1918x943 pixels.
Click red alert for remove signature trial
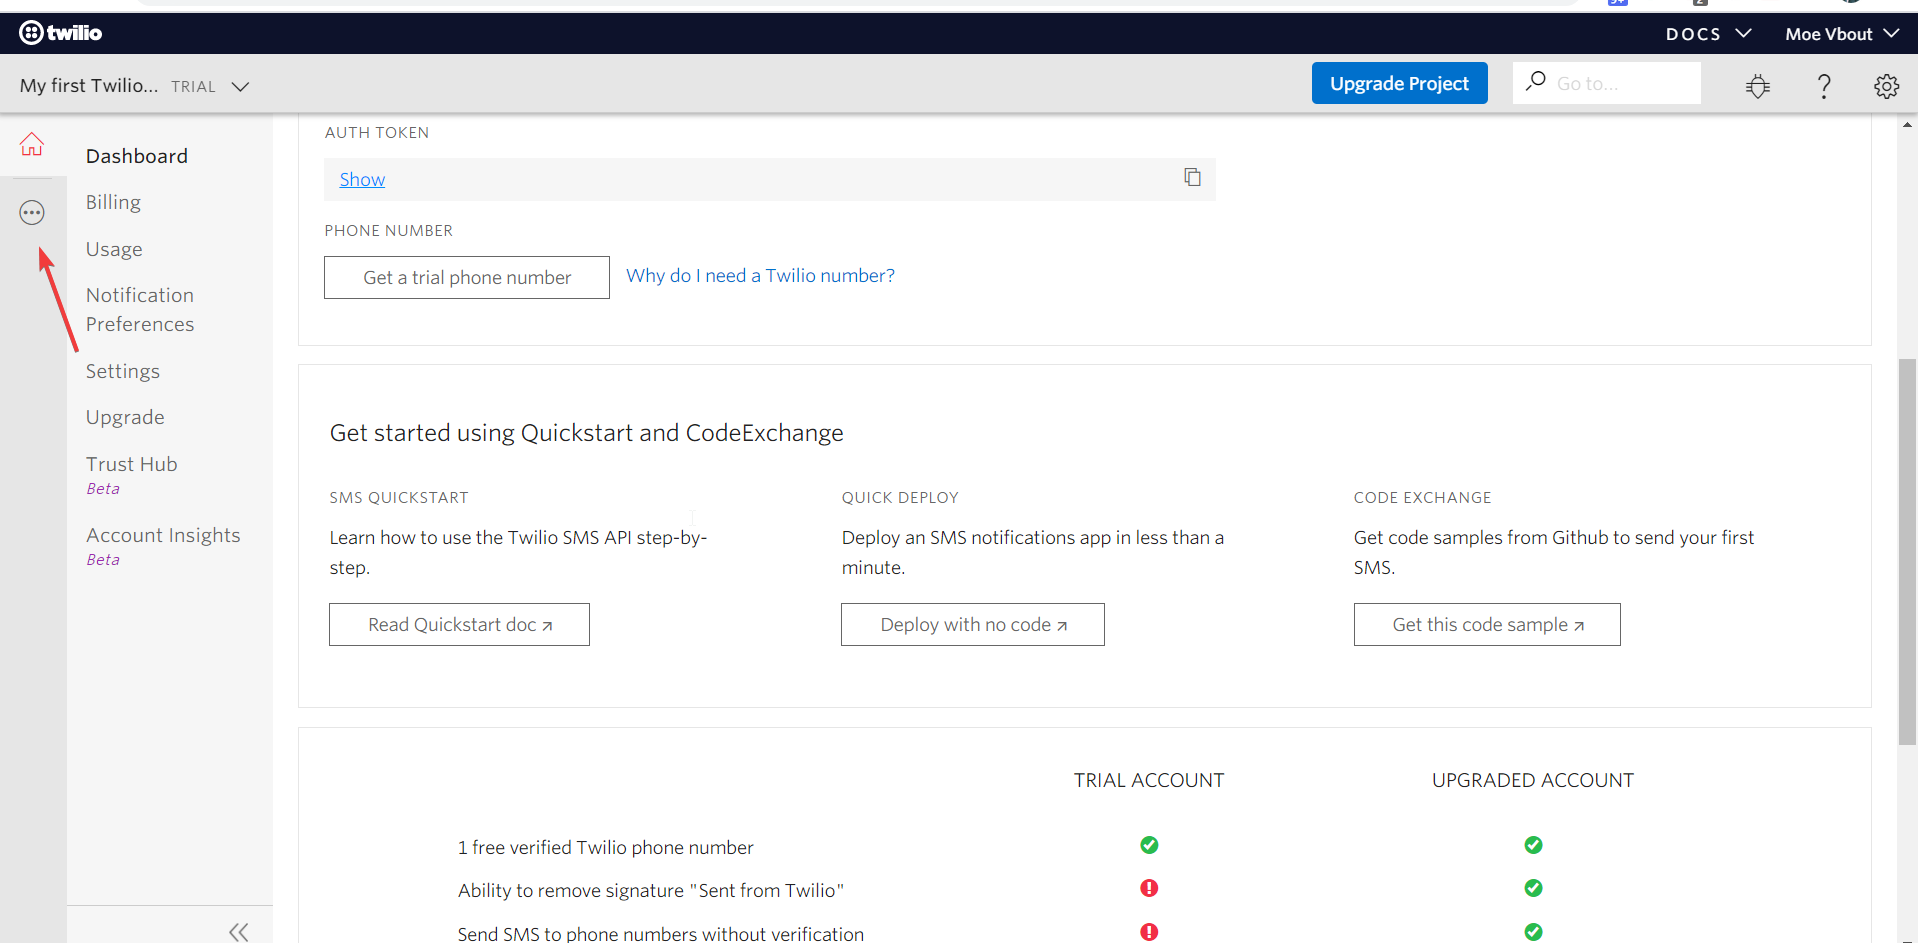tap(1149, 889)
